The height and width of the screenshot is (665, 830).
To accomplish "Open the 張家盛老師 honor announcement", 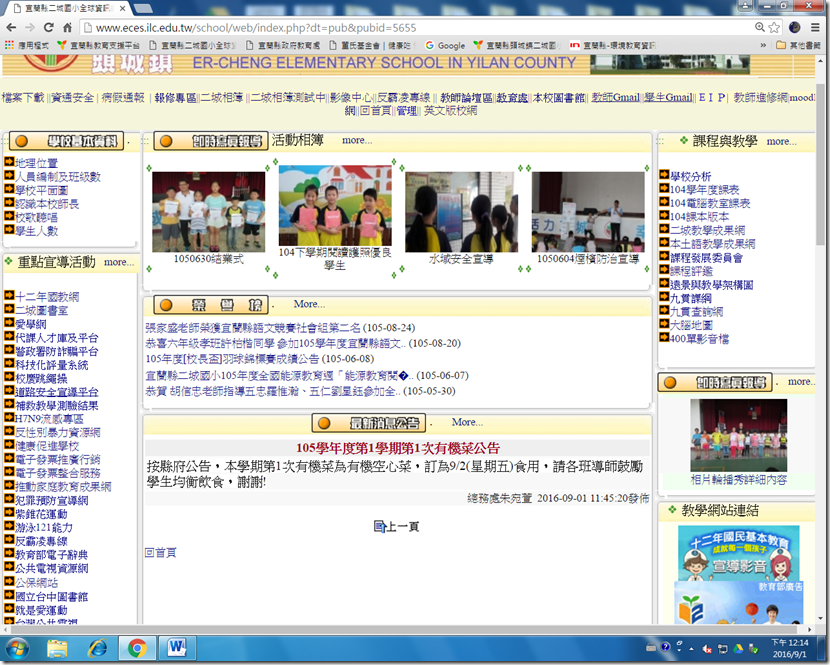I will [253, 328].
